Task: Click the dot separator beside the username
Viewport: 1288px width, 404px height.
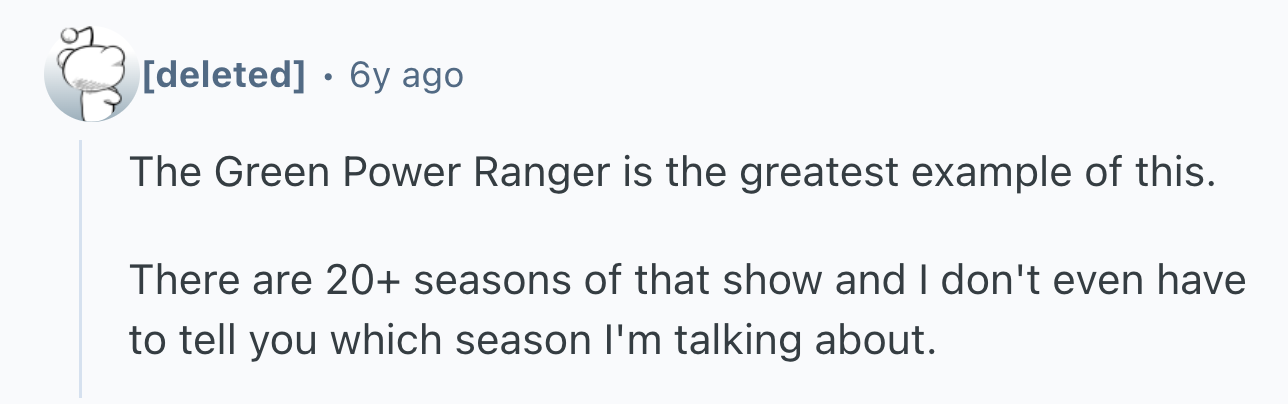Action: coord(327,75)
